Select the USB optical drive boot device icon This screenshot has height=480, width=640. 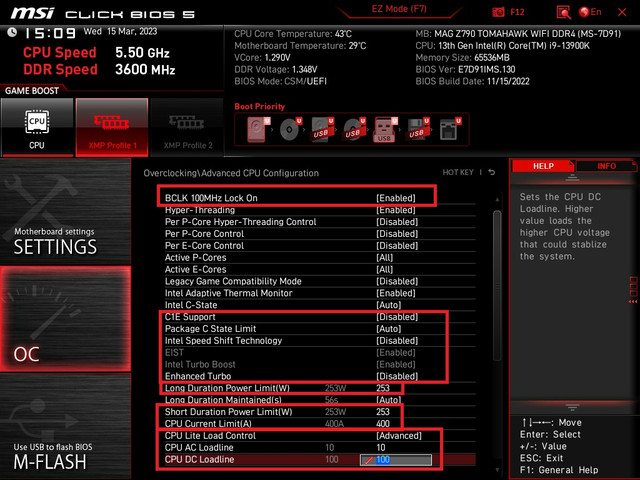(x=354, y=129)
